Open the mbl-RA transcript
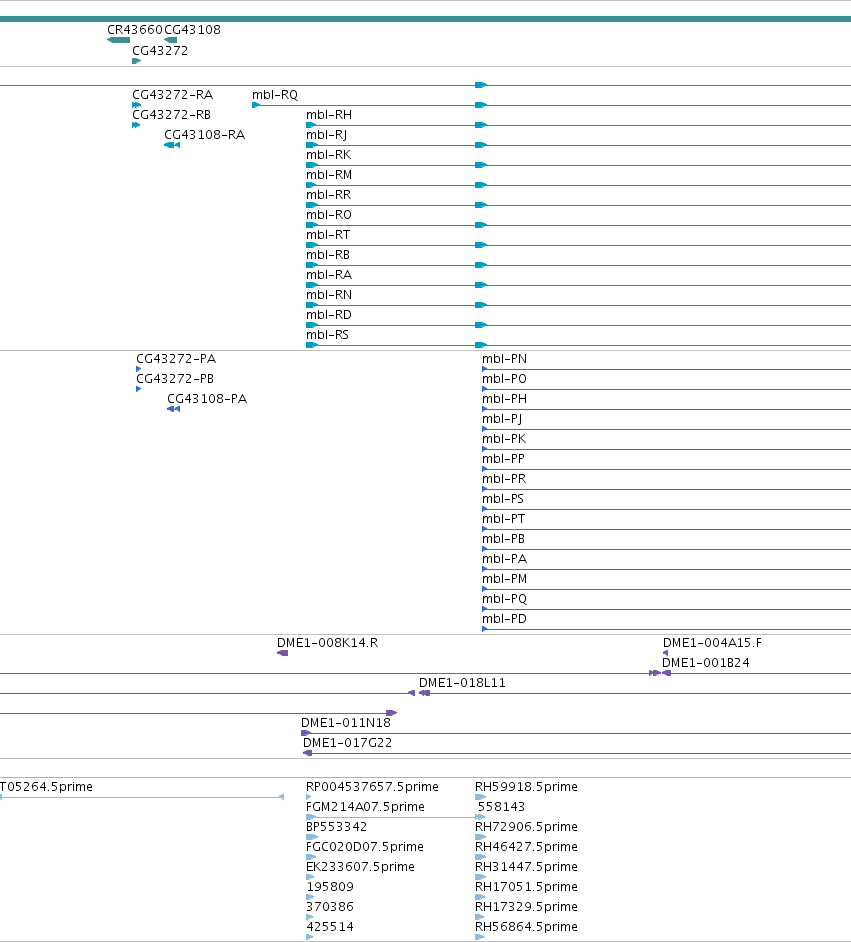The width and height of the screenshot is (851, 942). pyautogui.click(x=329, y=275)
